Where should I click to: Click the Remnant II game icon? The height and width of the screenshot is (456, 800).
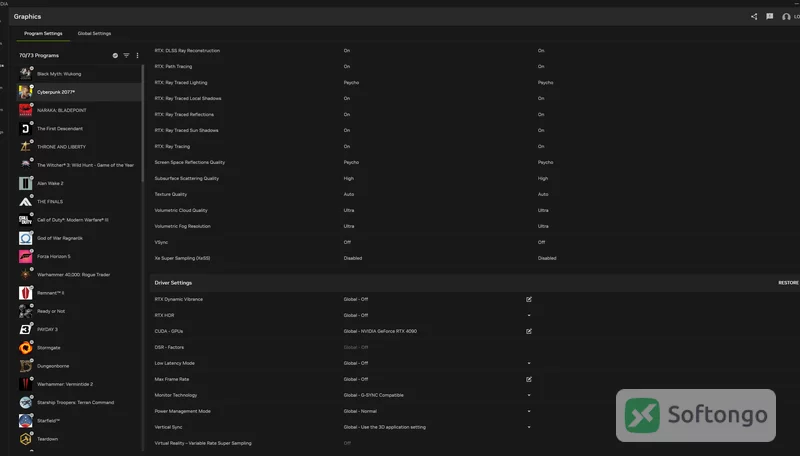26,293
